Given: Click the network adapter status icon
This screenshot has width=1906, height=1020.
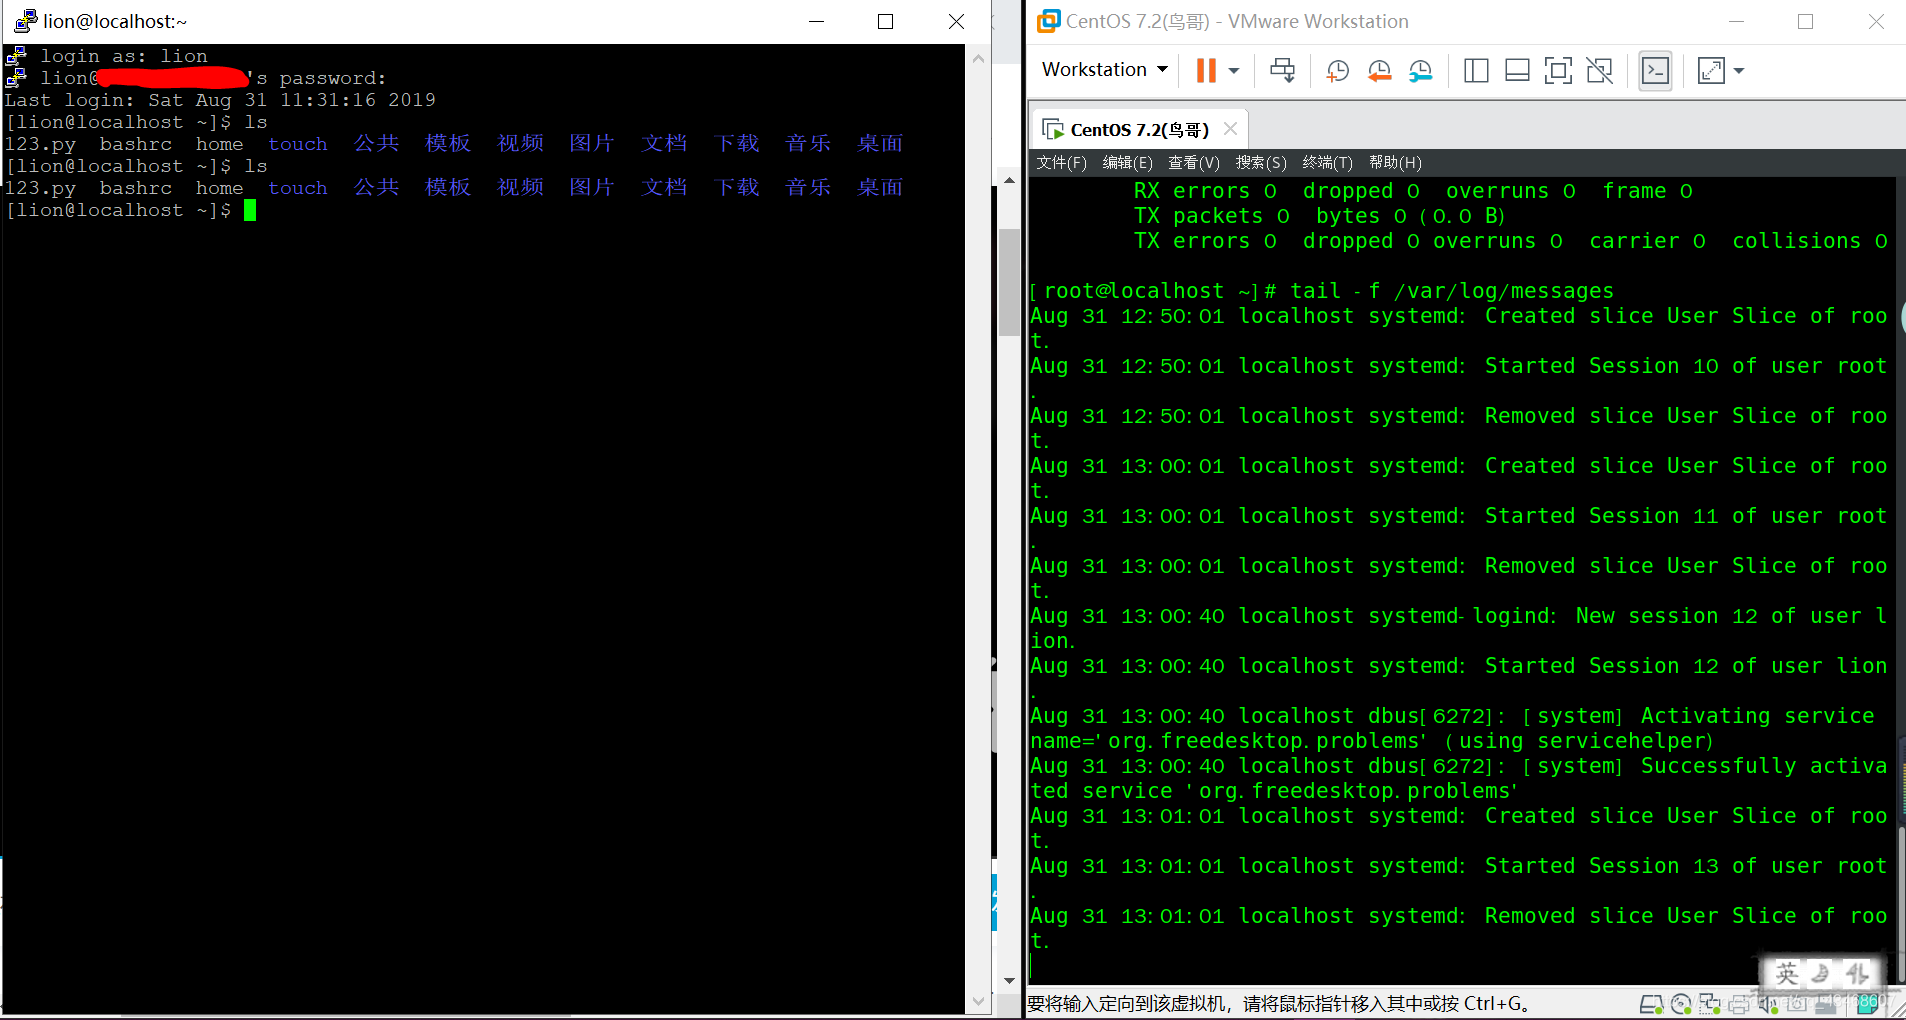Looking at the screenshot, I should tap(1710, 1003).
